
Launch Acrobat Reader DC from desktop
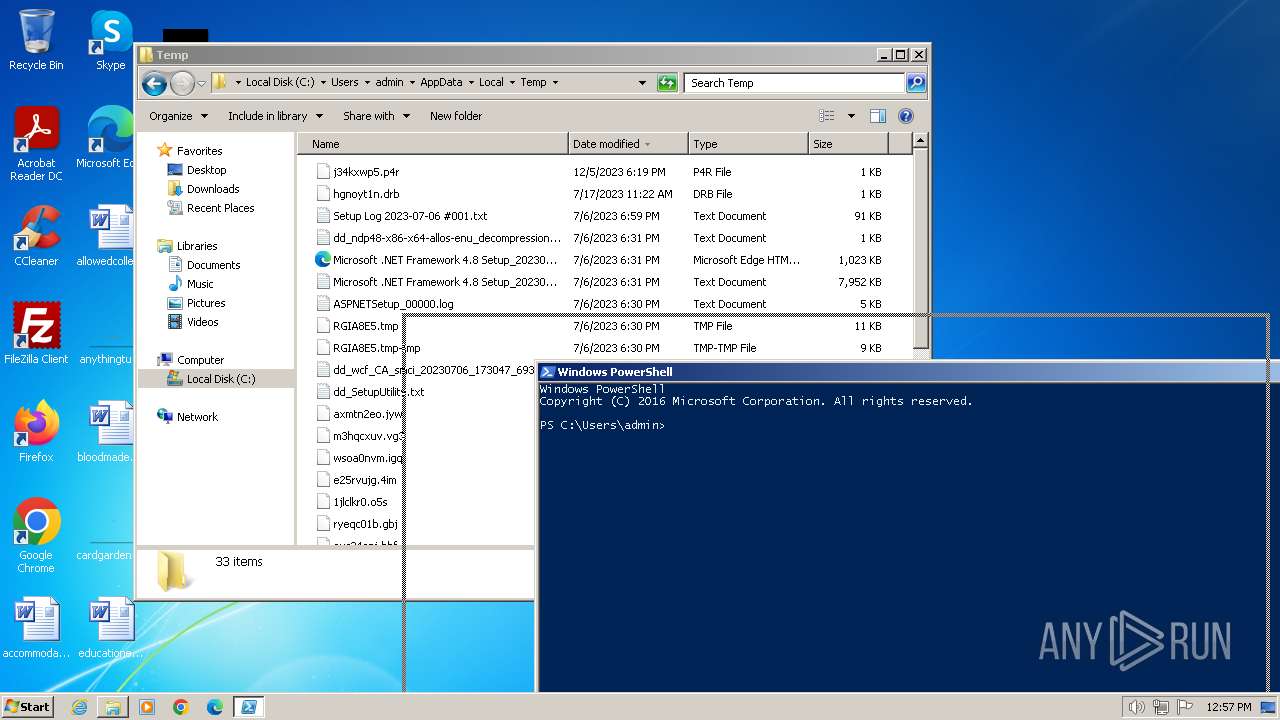click(36, 144)
